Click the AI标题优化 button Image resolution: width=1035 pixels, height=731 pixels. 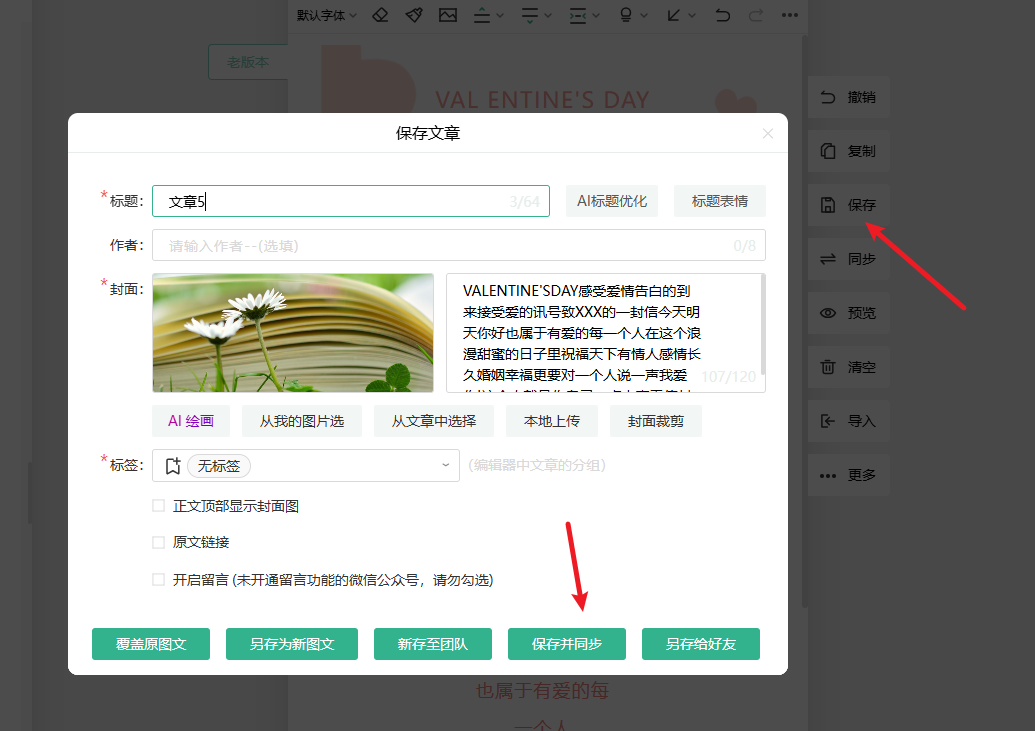point(612,201)
